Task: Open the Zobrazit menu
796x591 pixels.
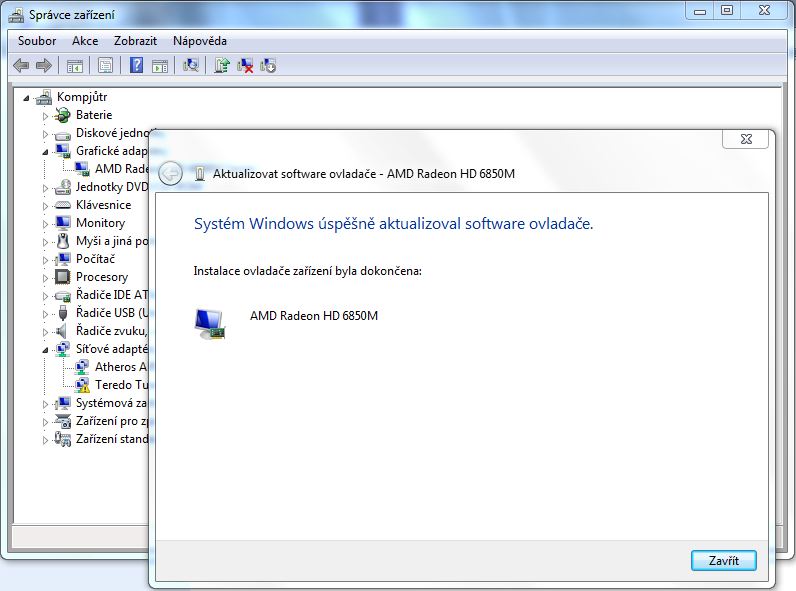Action: pyautogui.click(x=135, y=41)
